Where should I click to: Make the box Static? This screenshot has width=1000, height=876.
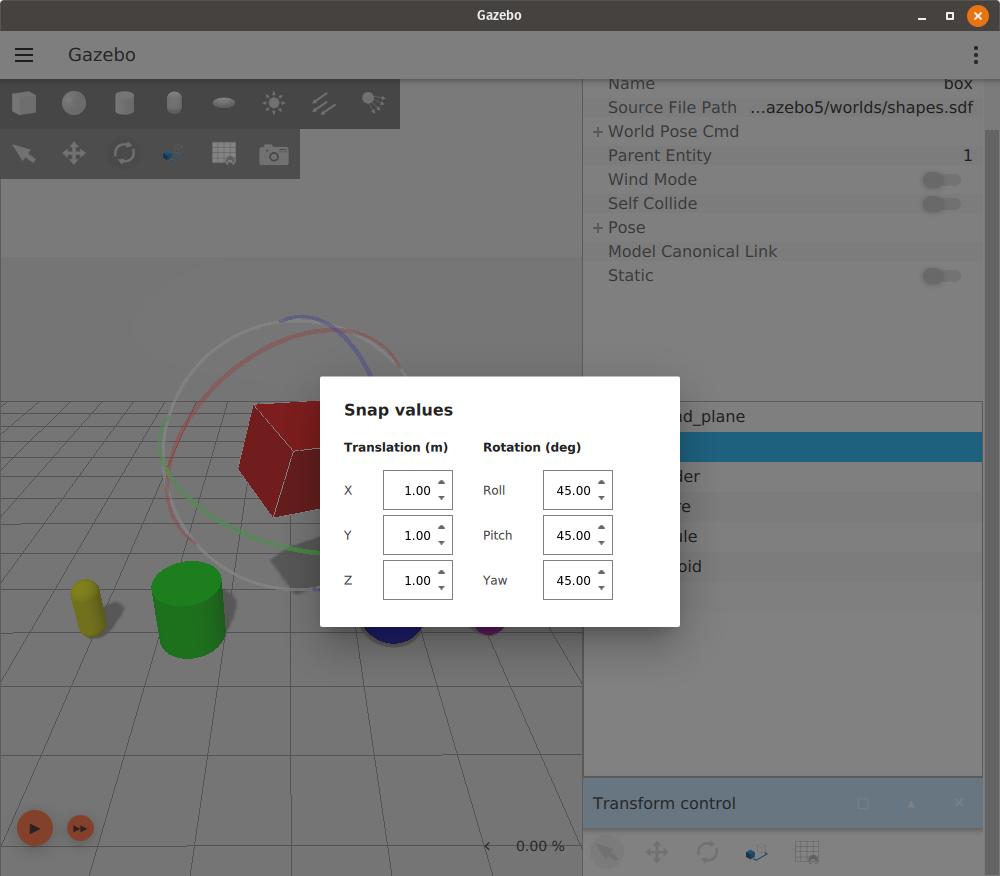point(941,276)
